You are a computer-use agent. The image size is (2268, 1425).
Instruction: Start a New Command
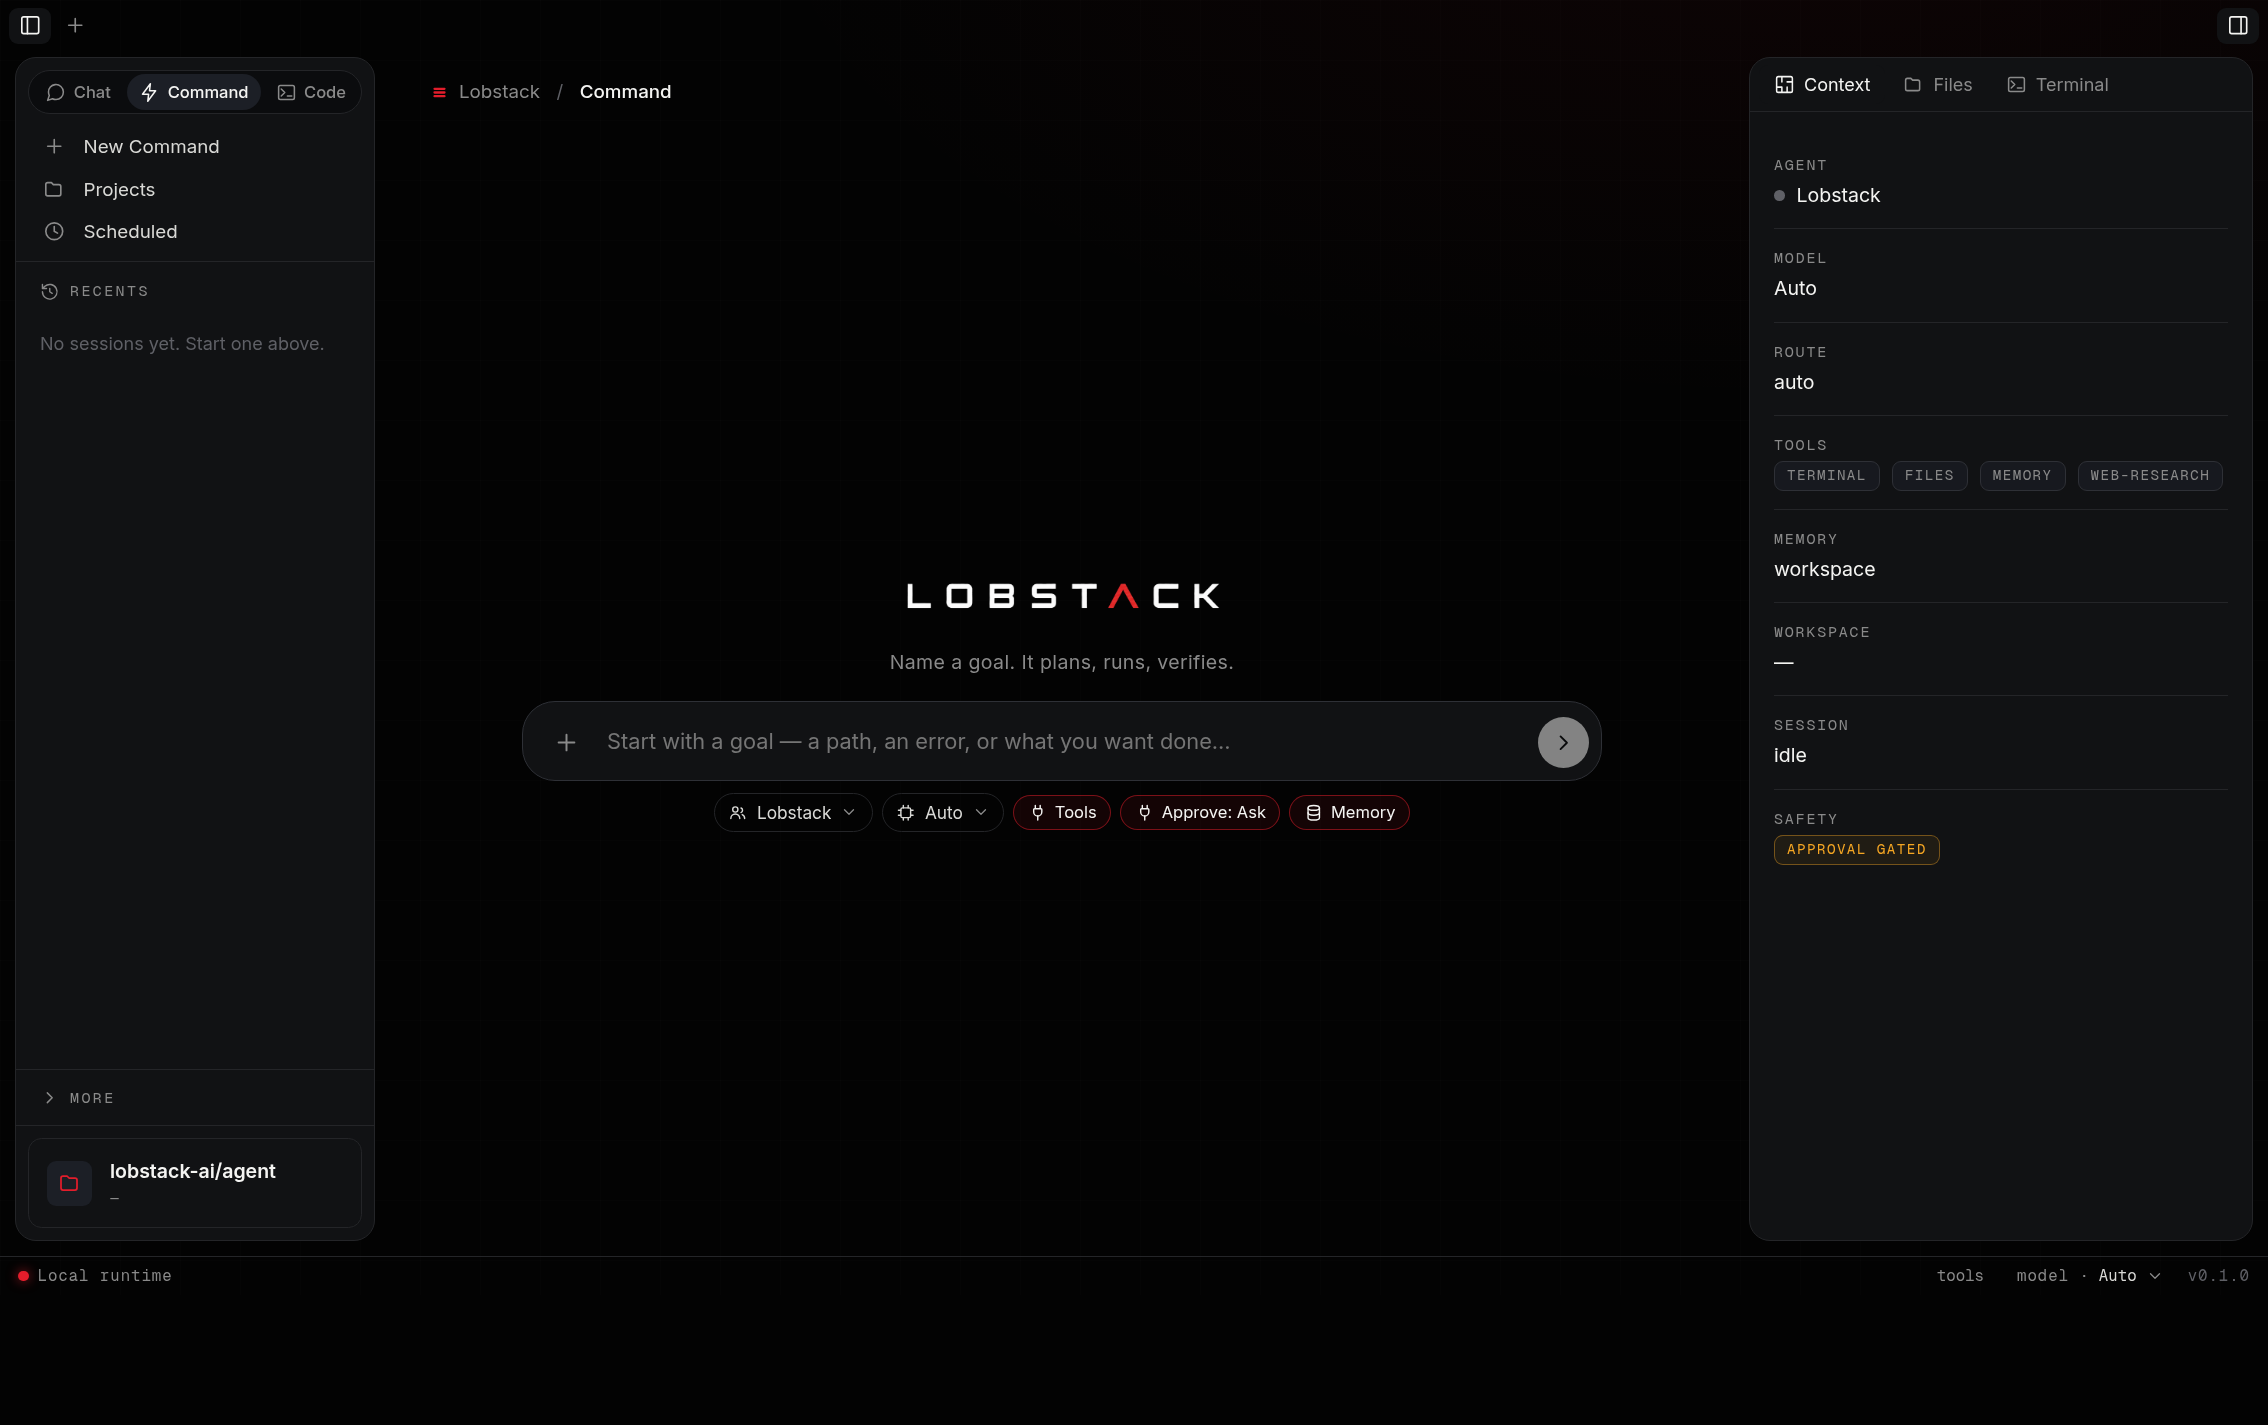coord(195,146)
